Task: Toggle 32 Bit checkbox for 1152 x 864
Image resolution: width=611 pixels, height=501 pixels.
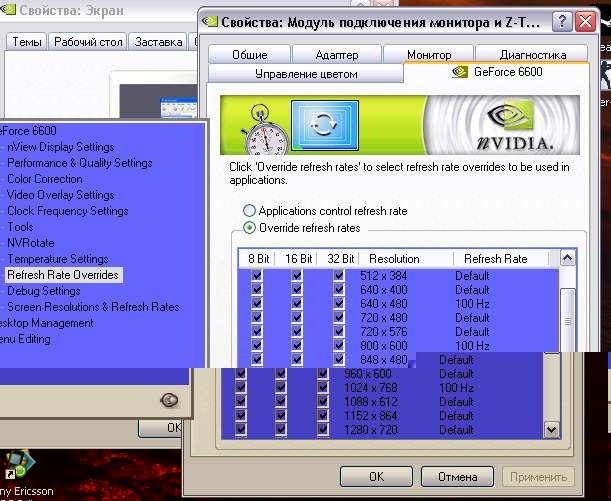Action: coord(323,415)
